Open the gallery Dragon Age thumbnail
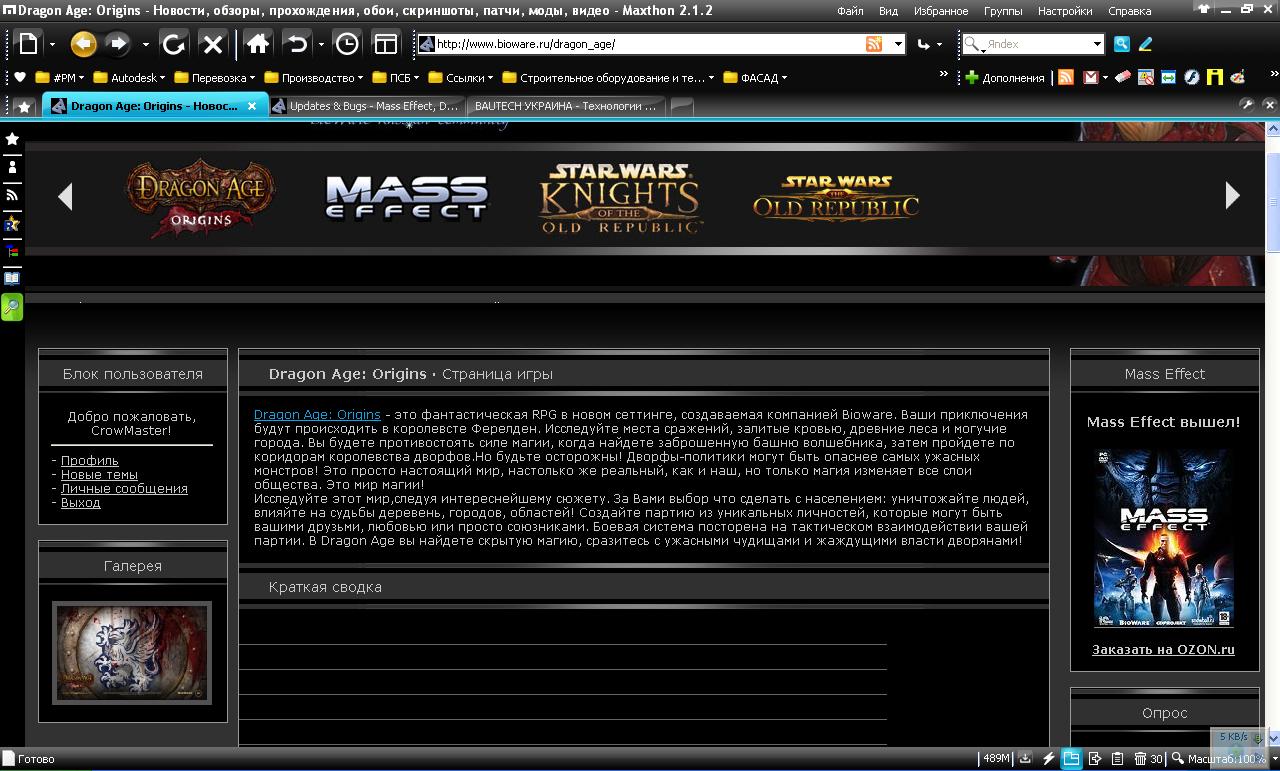Screen dimensions: 1280x771 pos(132,653)
